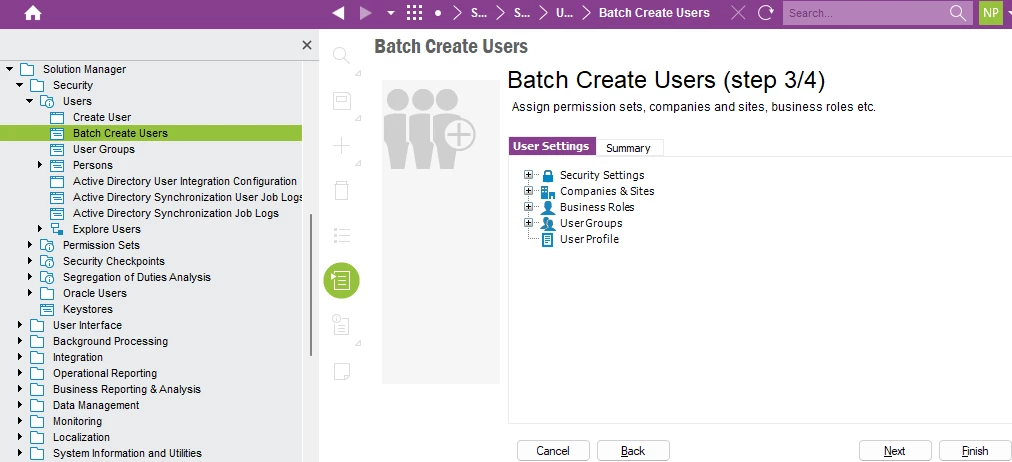This screenshot has height=462, width=1012.
Task: Open User Groups in the navigator
Action: pyautogui.click(x=103, y=149)
